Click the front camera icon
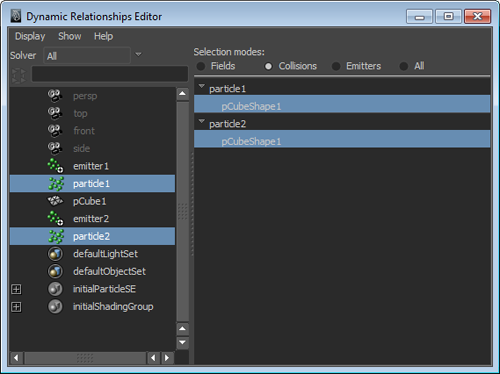Viewport: 500px width, 374px height. [x=55, y=131]
